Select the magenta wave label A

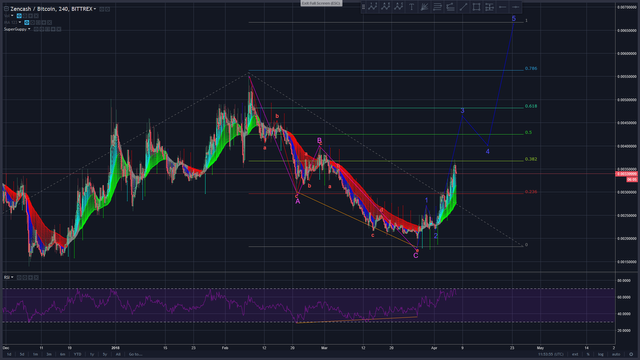[x=298, y=201]
